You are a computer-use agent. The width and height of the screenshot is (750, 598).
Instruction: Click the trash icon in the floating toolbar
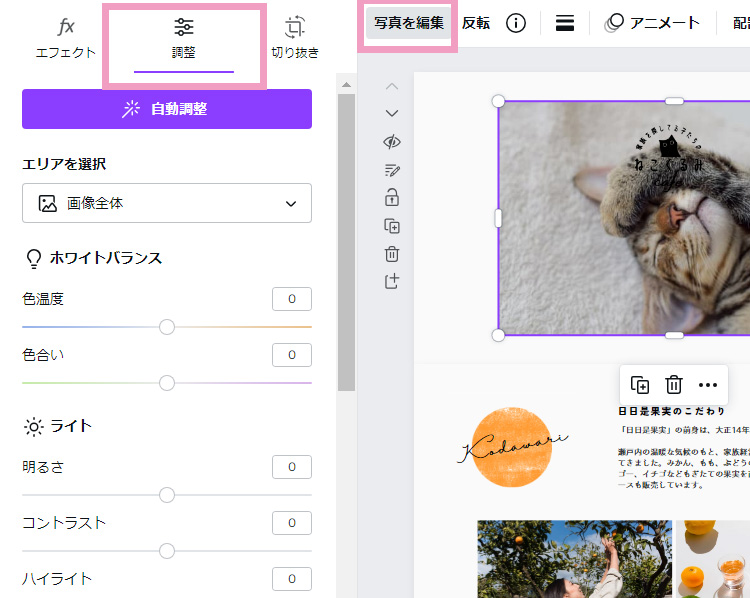pos(673,385)
